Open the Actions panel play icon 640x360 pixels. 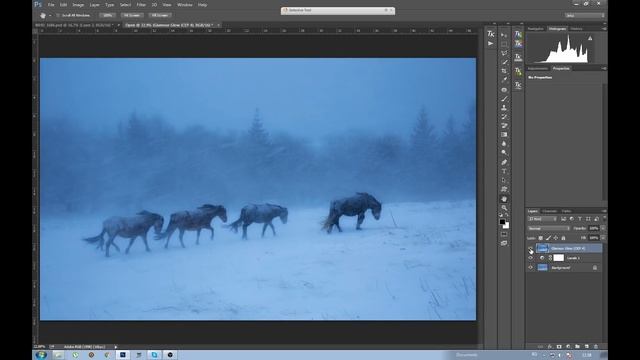coord(491,43)
